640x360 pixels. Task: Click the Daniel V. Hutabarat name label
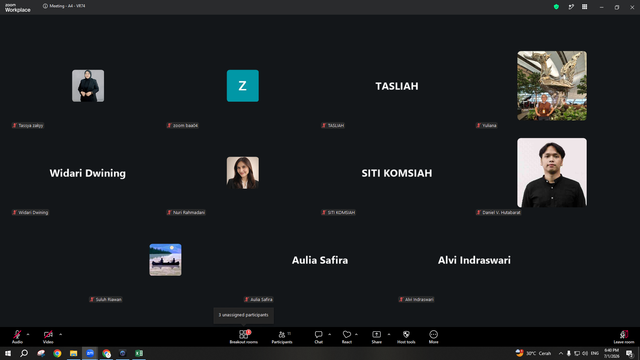(498, 212)
